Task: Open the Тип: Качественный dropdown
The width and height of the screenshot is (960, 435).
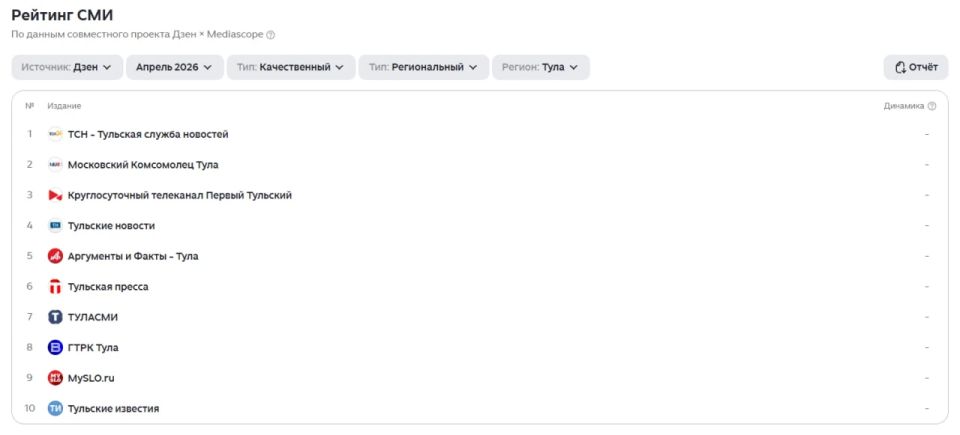Action: click(291, 67)
